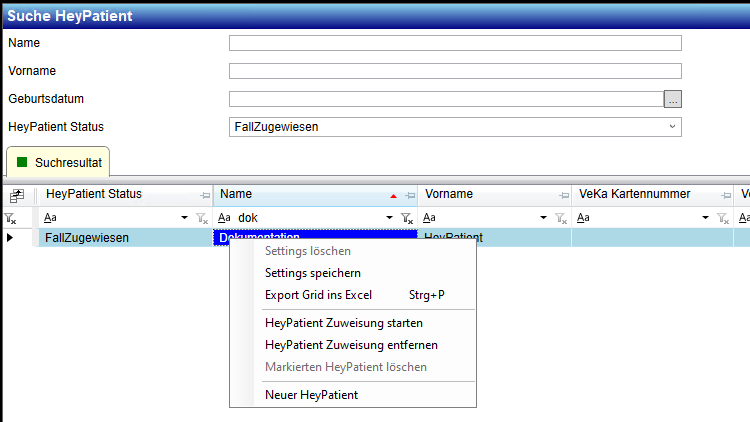Select the Dokumentation name cell
This screenshot has height=422, width=750.
(x=316, y=234)
